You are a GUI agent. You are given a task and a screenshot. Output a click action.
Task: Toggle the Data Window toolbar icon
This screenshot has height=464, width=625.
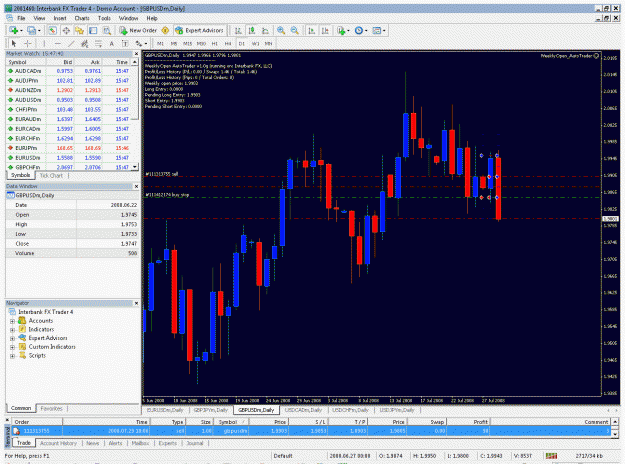coord(66,30)
